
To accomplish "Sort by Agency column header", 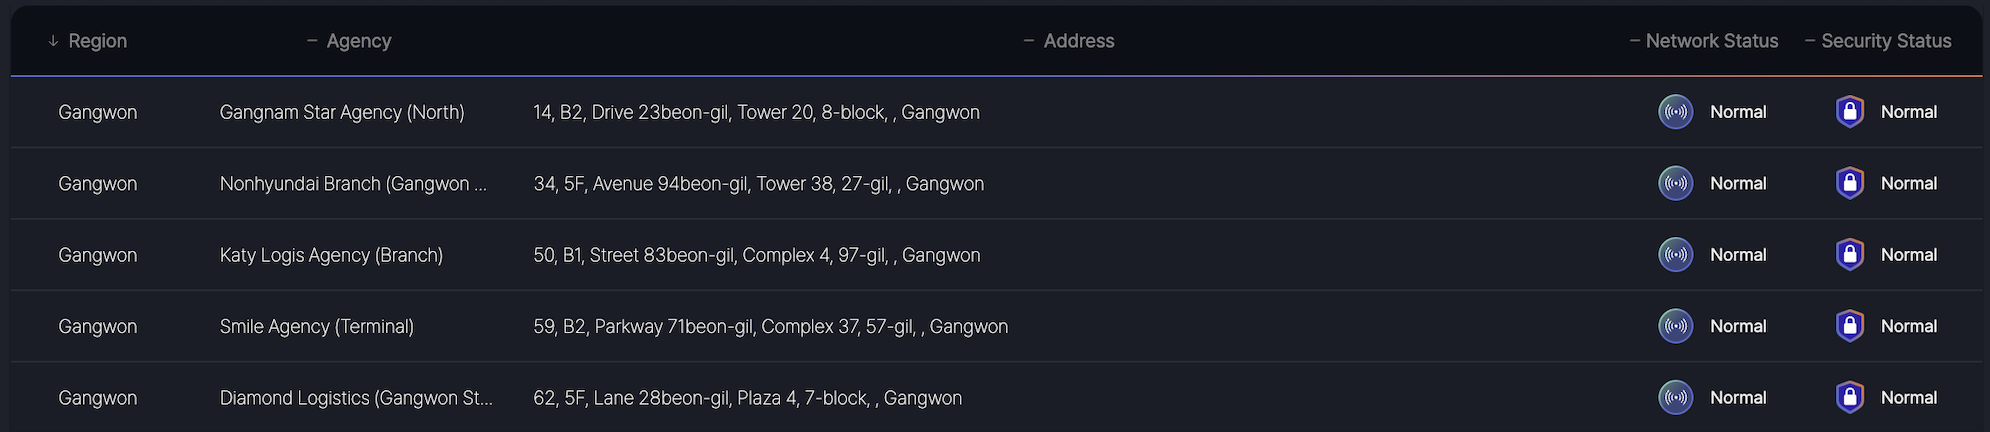I will (x=358, y=41).
